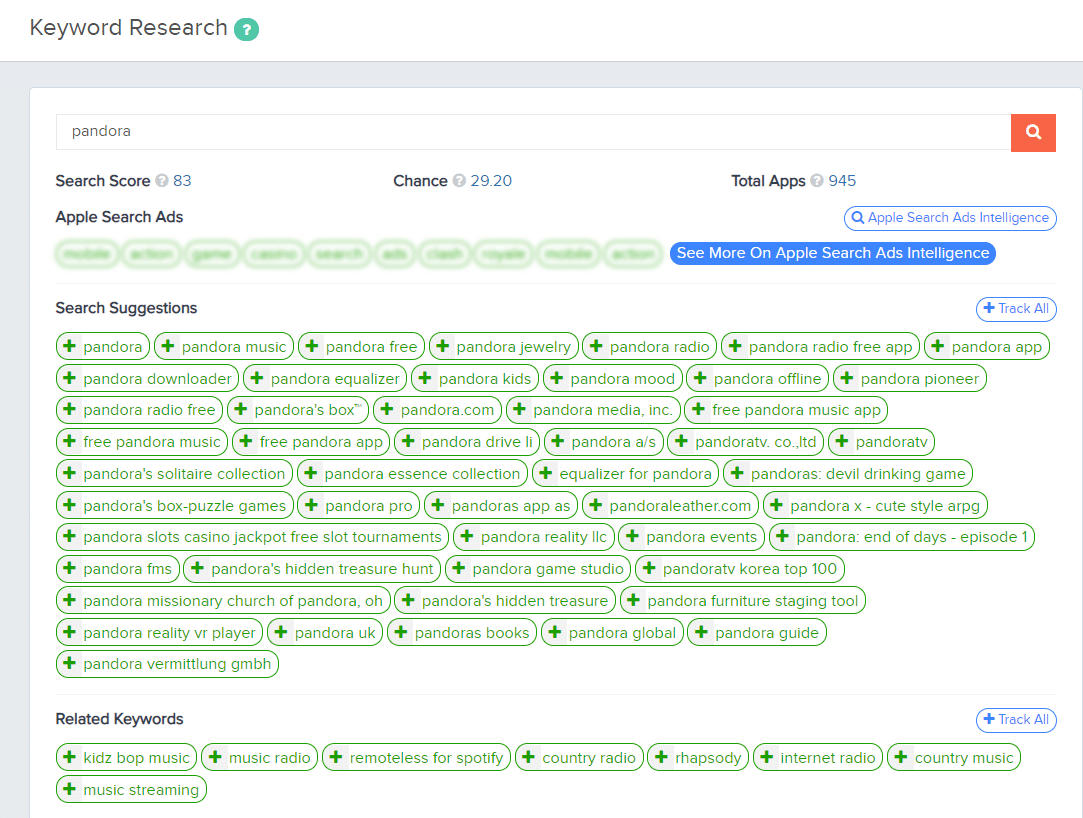Click the plus icon on 'pandora.com'
This screenshot has width=1083, height=818.
(387, 409)
